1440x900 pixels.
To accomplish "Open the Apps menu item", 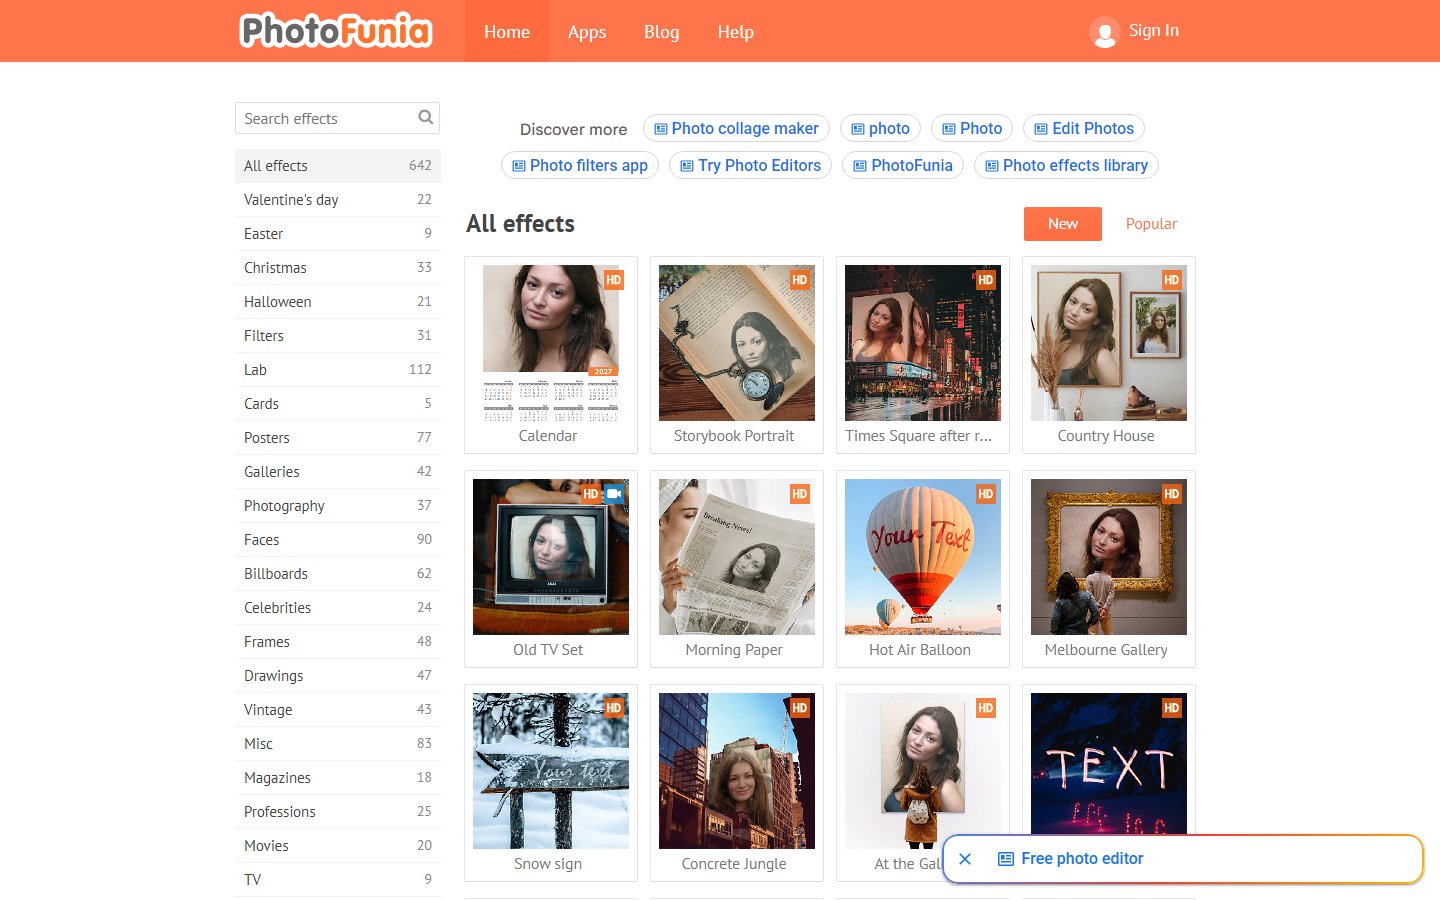I will 587,31.
